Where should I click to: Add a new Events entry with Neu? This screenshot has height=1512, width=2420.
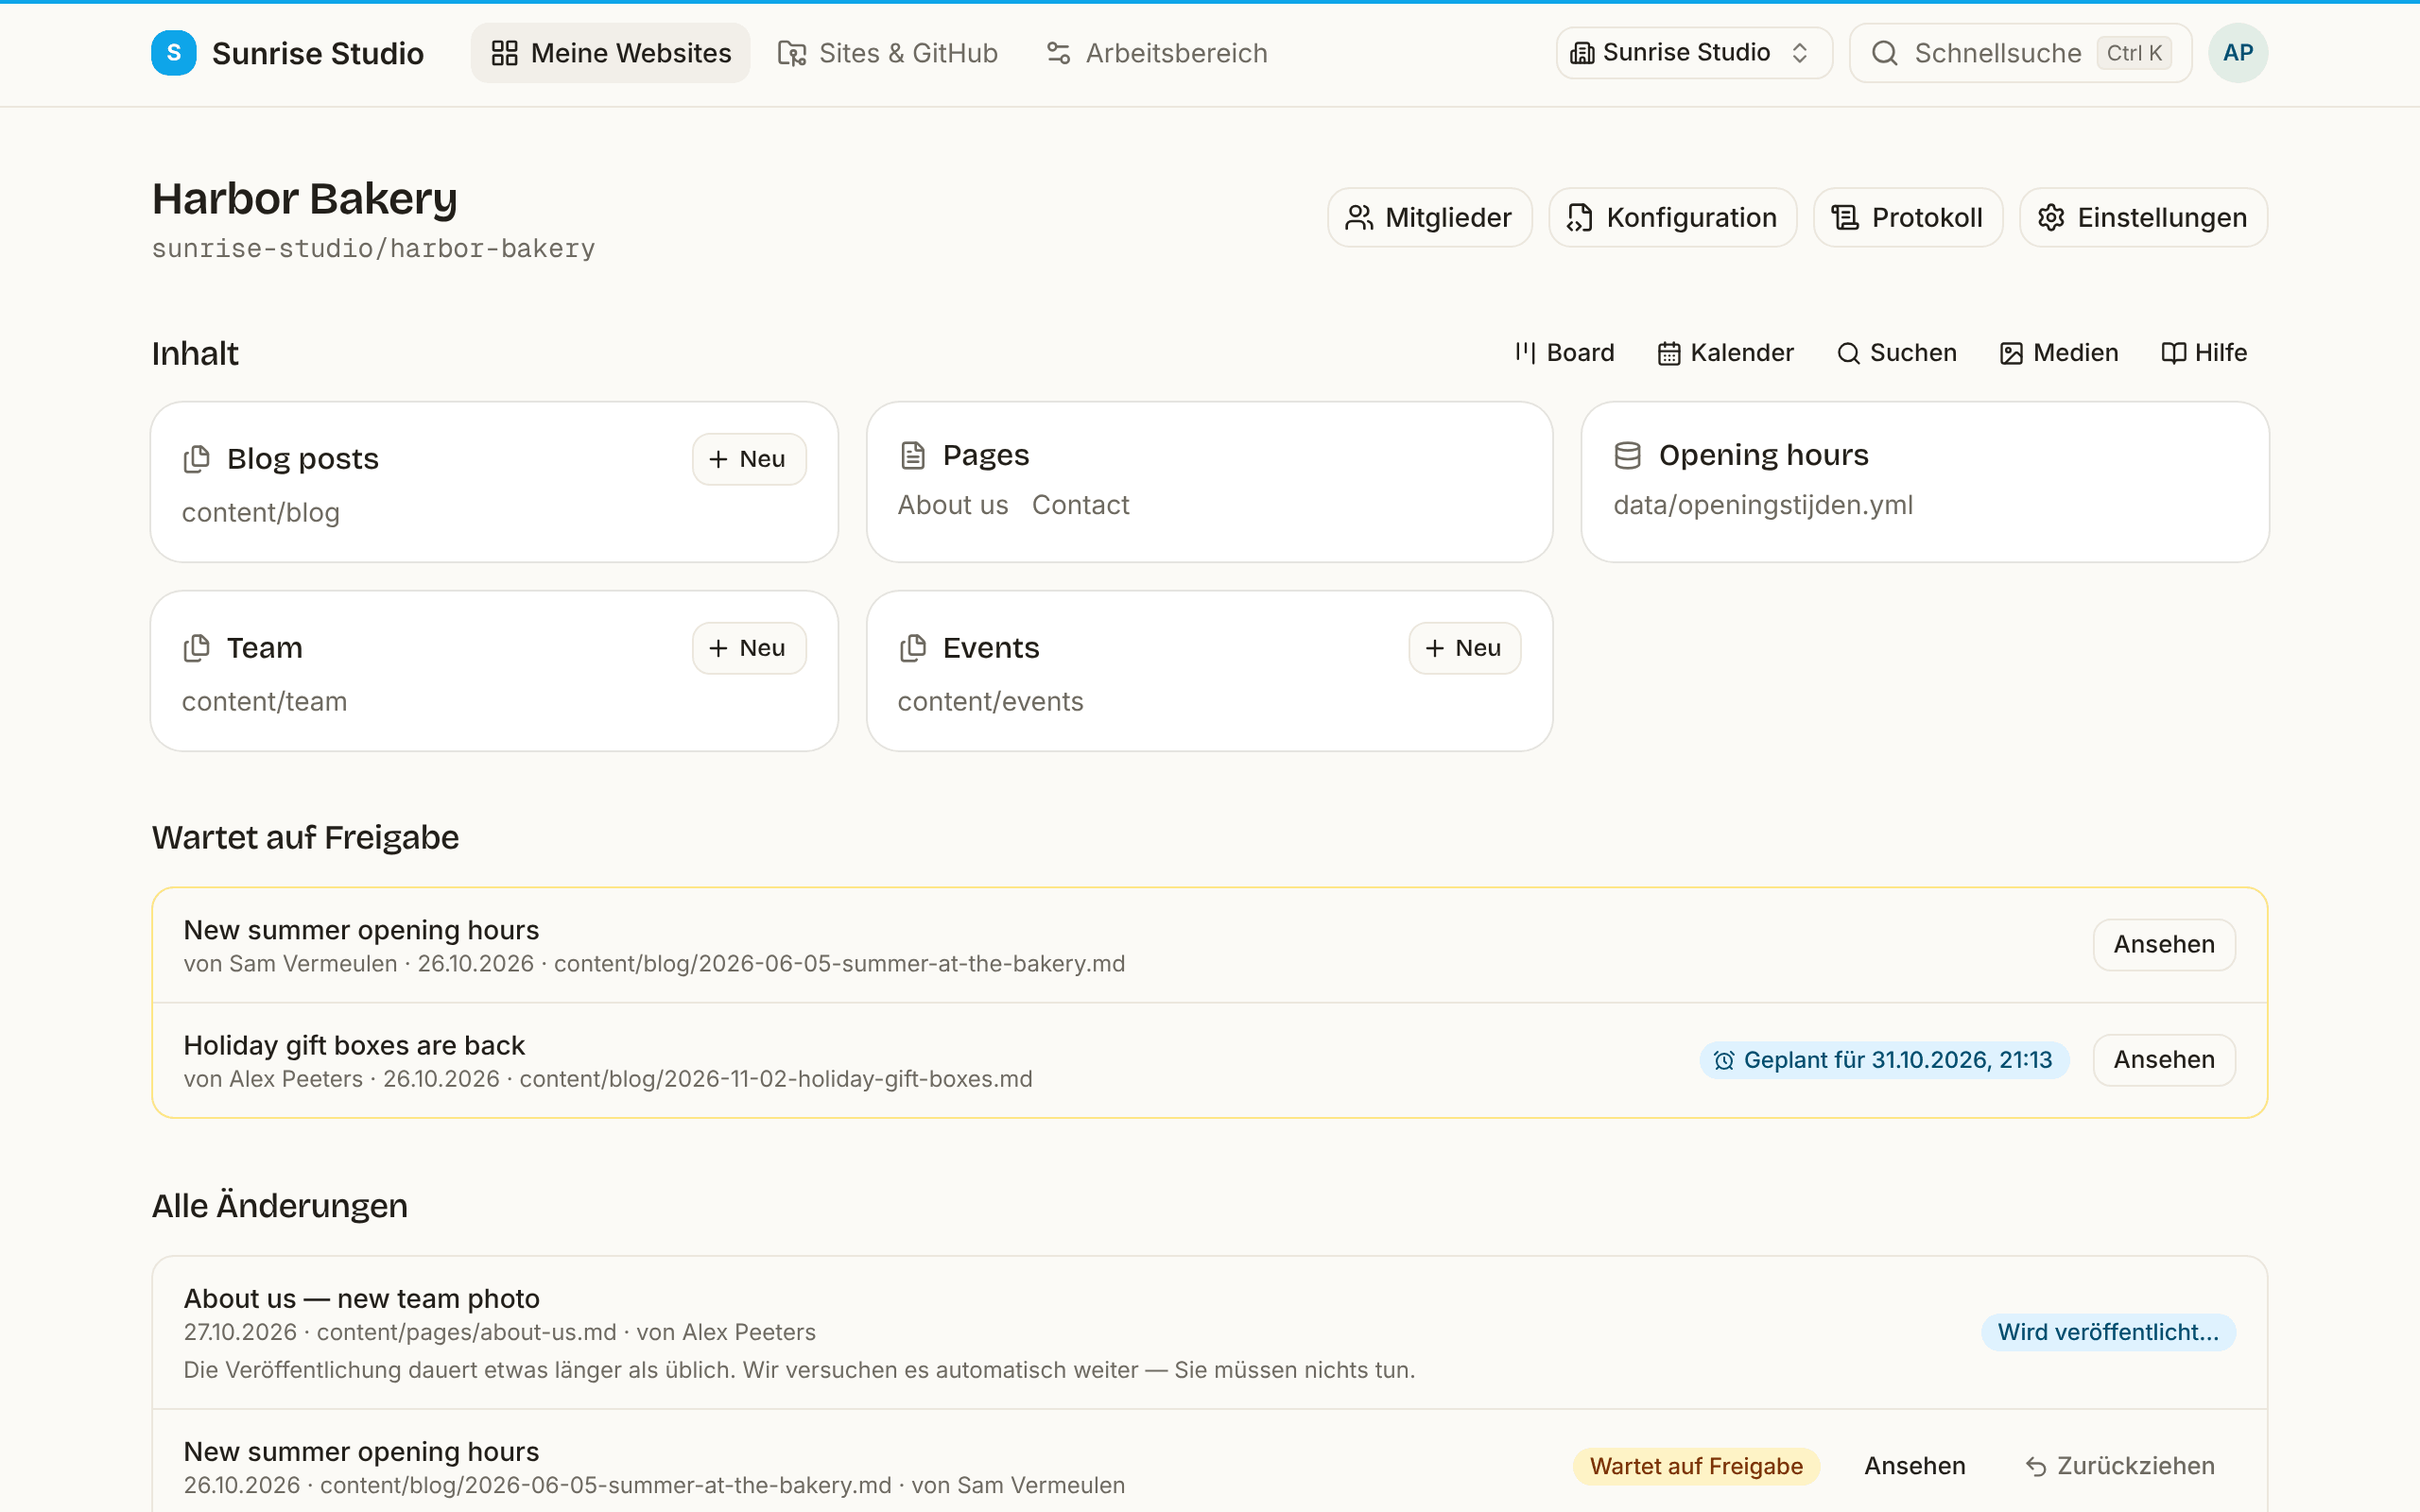pos(1464,648)
